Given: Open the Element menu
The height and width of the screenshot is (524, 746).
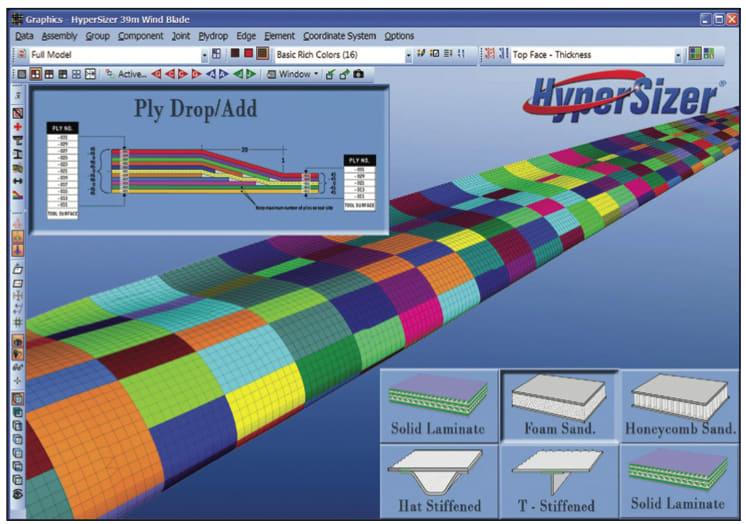Looking at the screenshot, I should click(279, 36).
